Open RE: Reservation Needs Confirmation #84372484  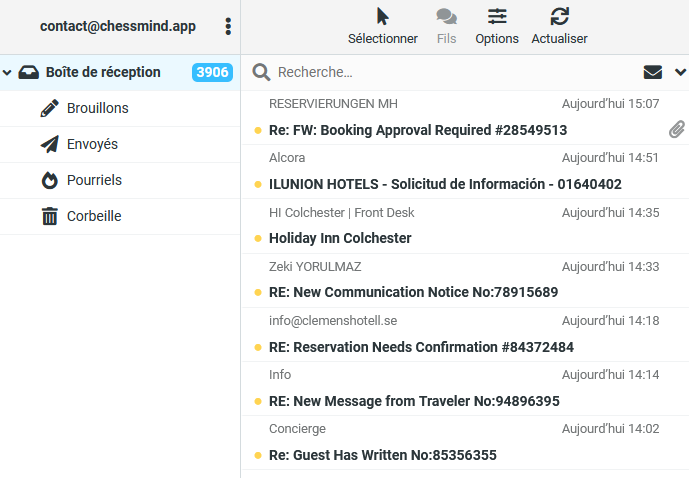421,348
